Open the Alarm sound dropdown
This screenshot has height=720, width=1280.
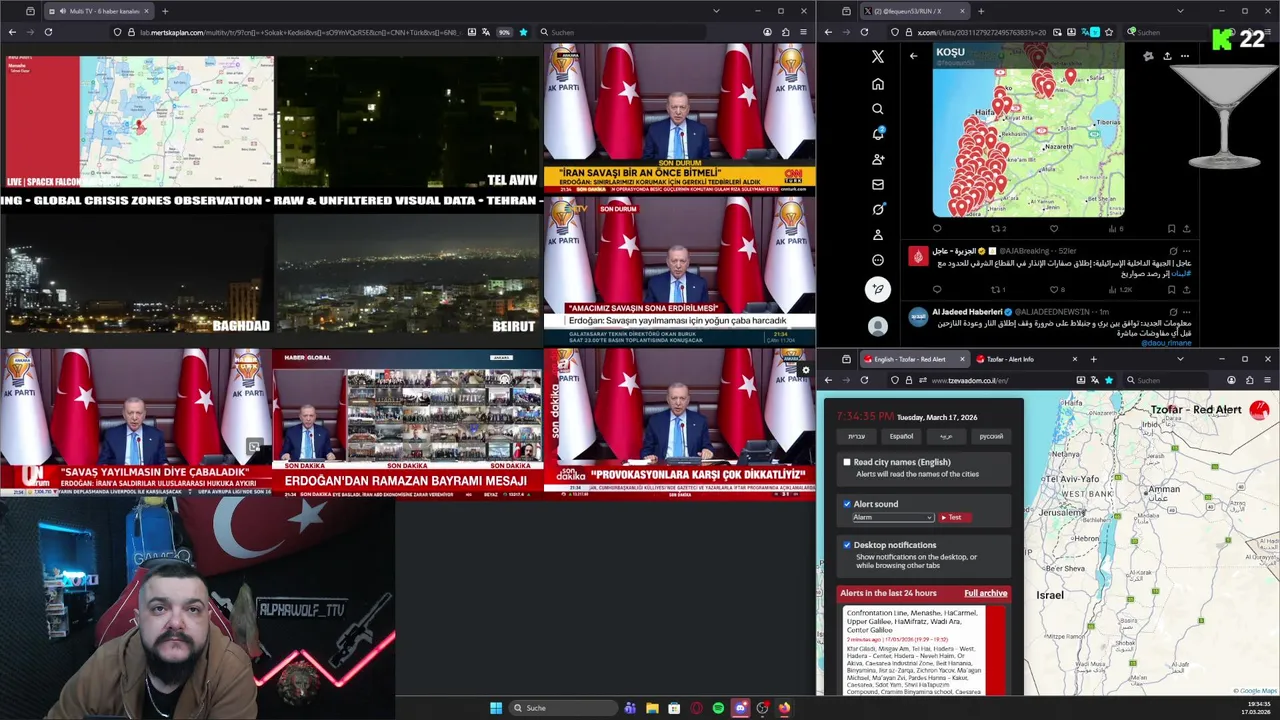click(892, 518)
